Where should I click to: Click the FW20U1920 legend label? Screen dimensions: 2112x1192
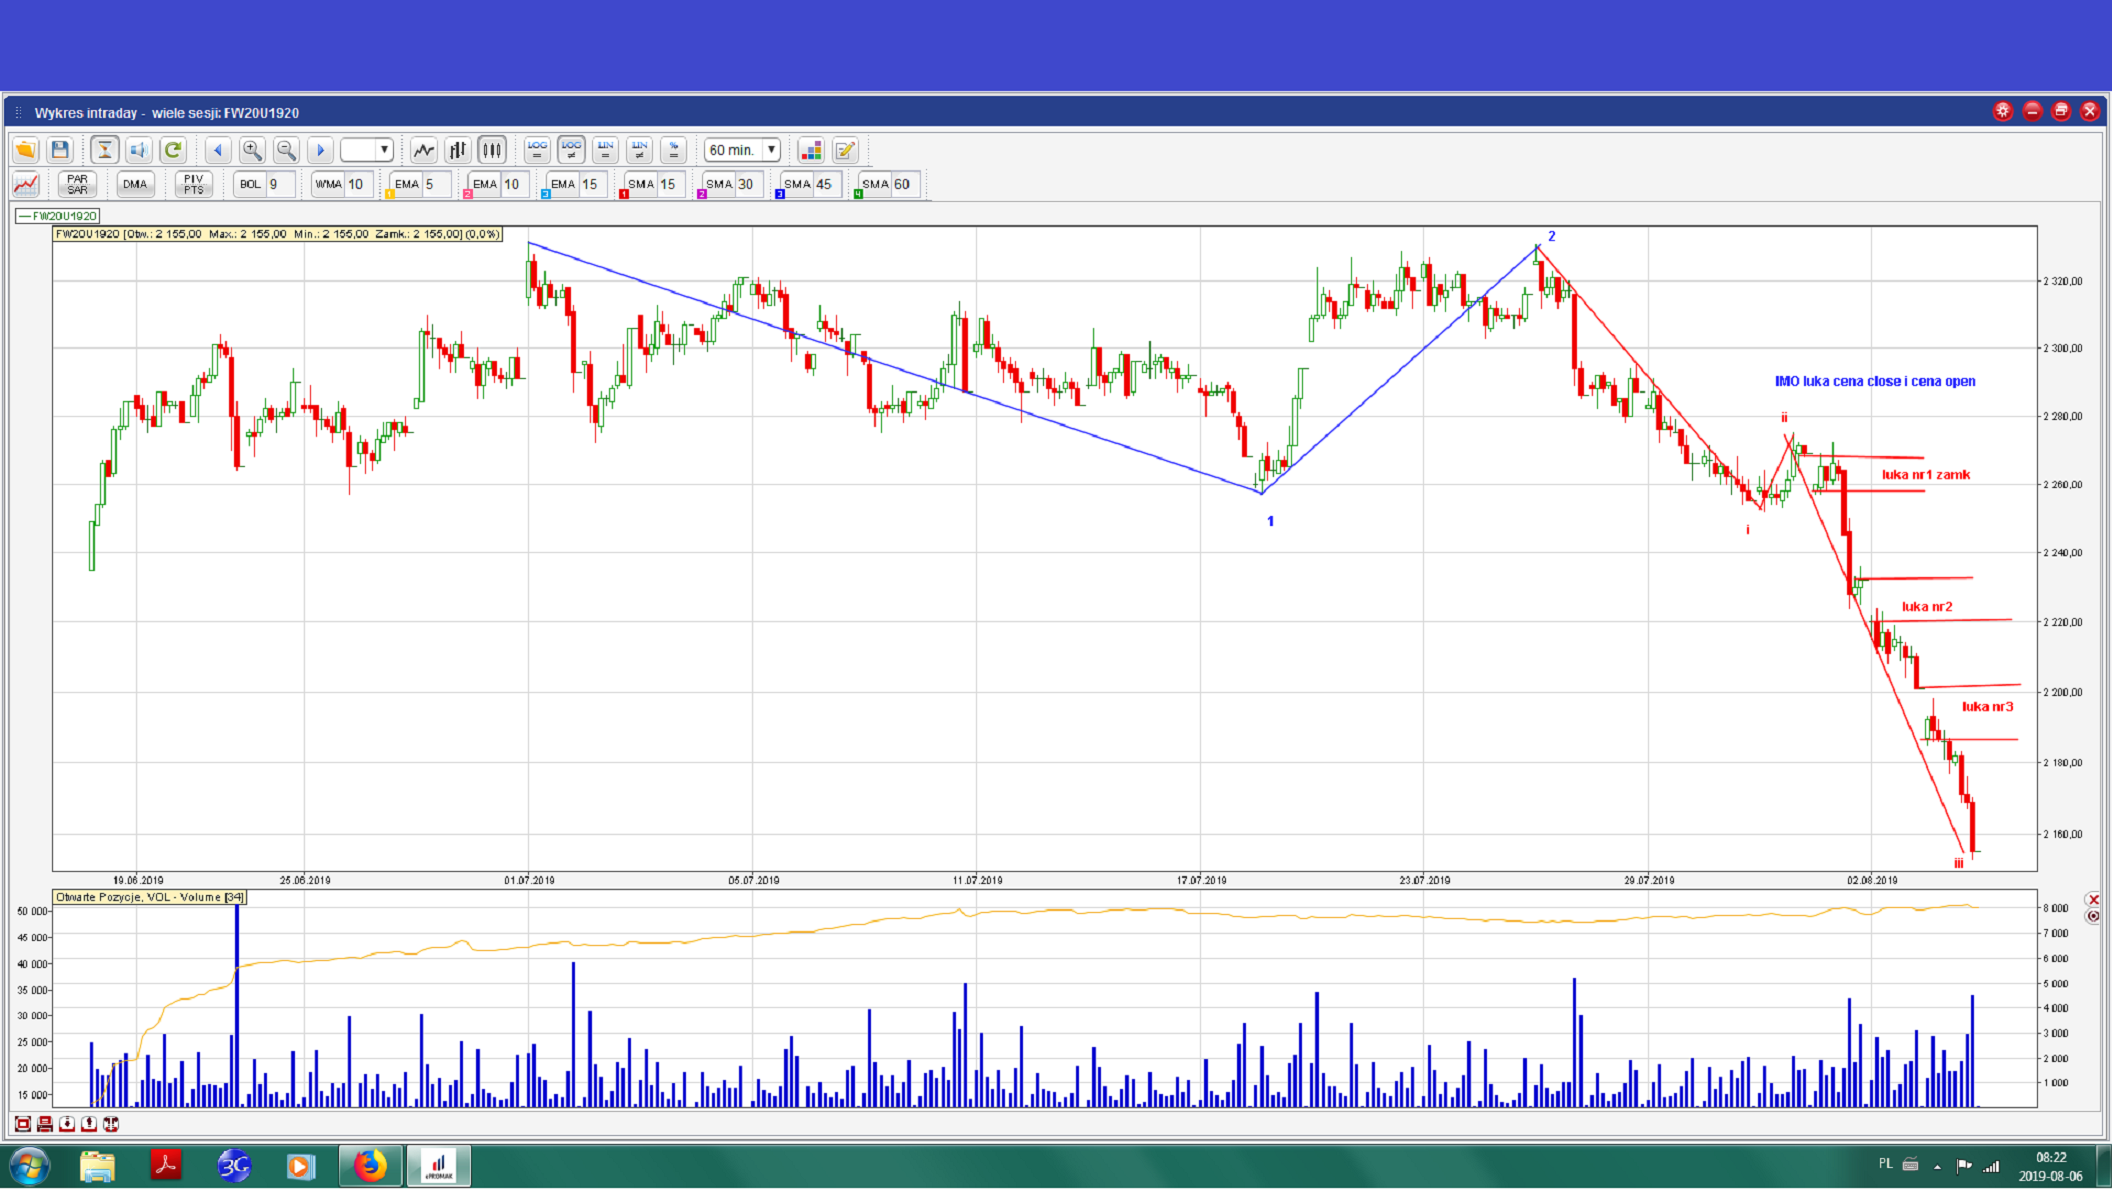point(58,216)
